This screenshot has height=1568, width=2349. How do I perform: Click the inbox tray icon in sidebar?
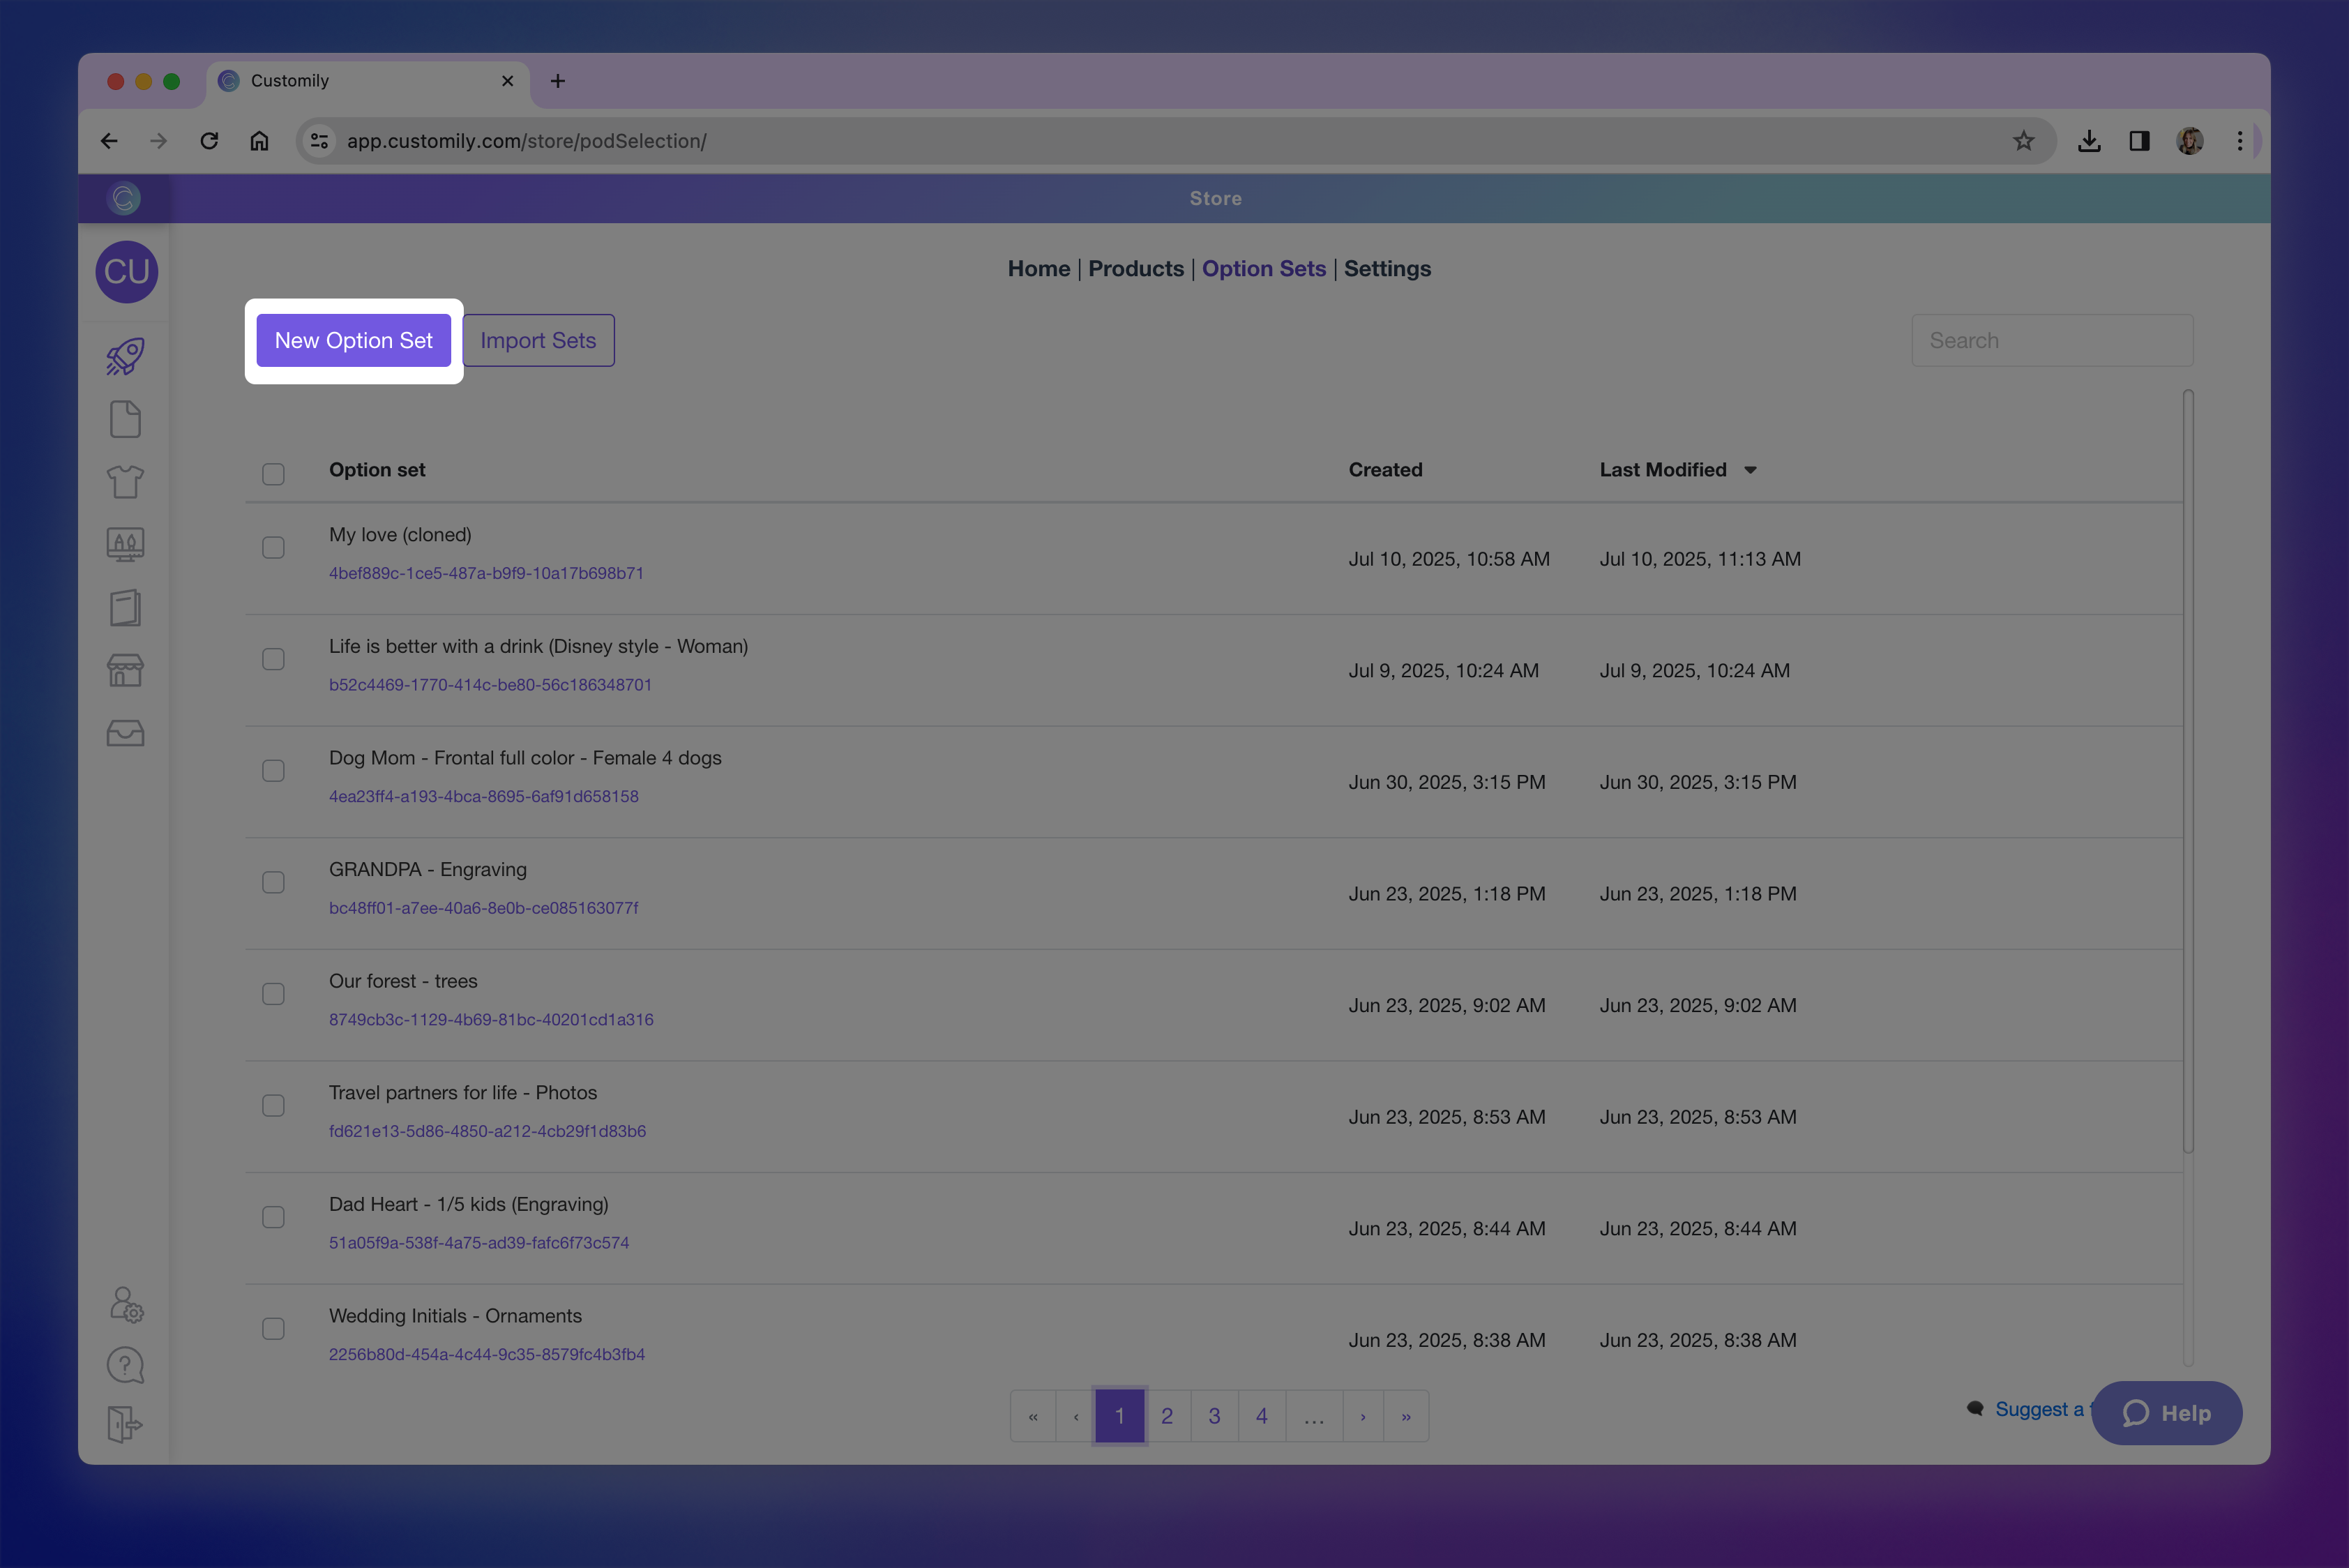pos(126,733)
